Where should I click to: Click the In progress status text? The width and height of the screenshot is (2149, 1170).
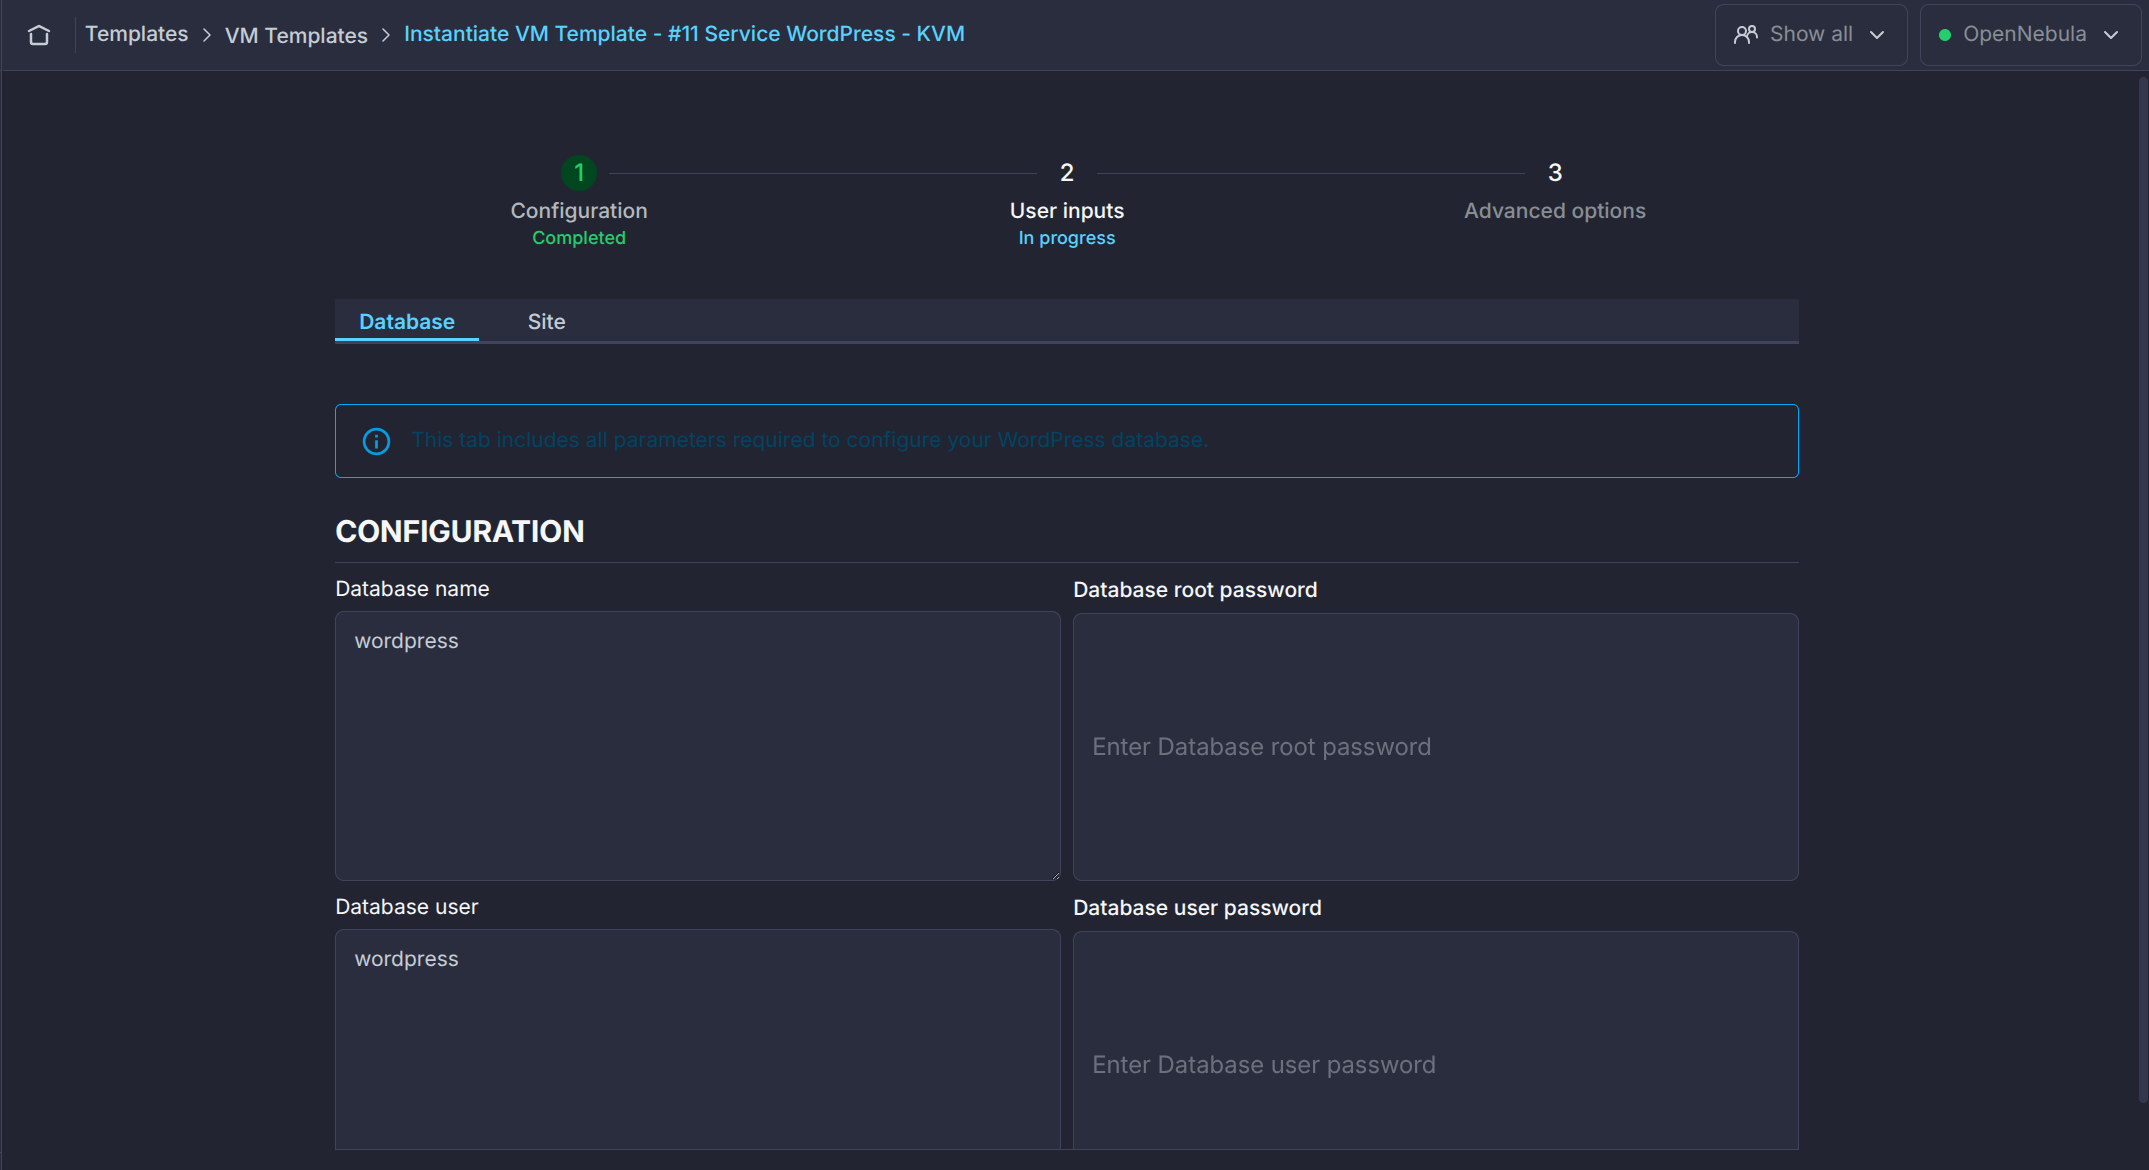(x=1067, y=238)
